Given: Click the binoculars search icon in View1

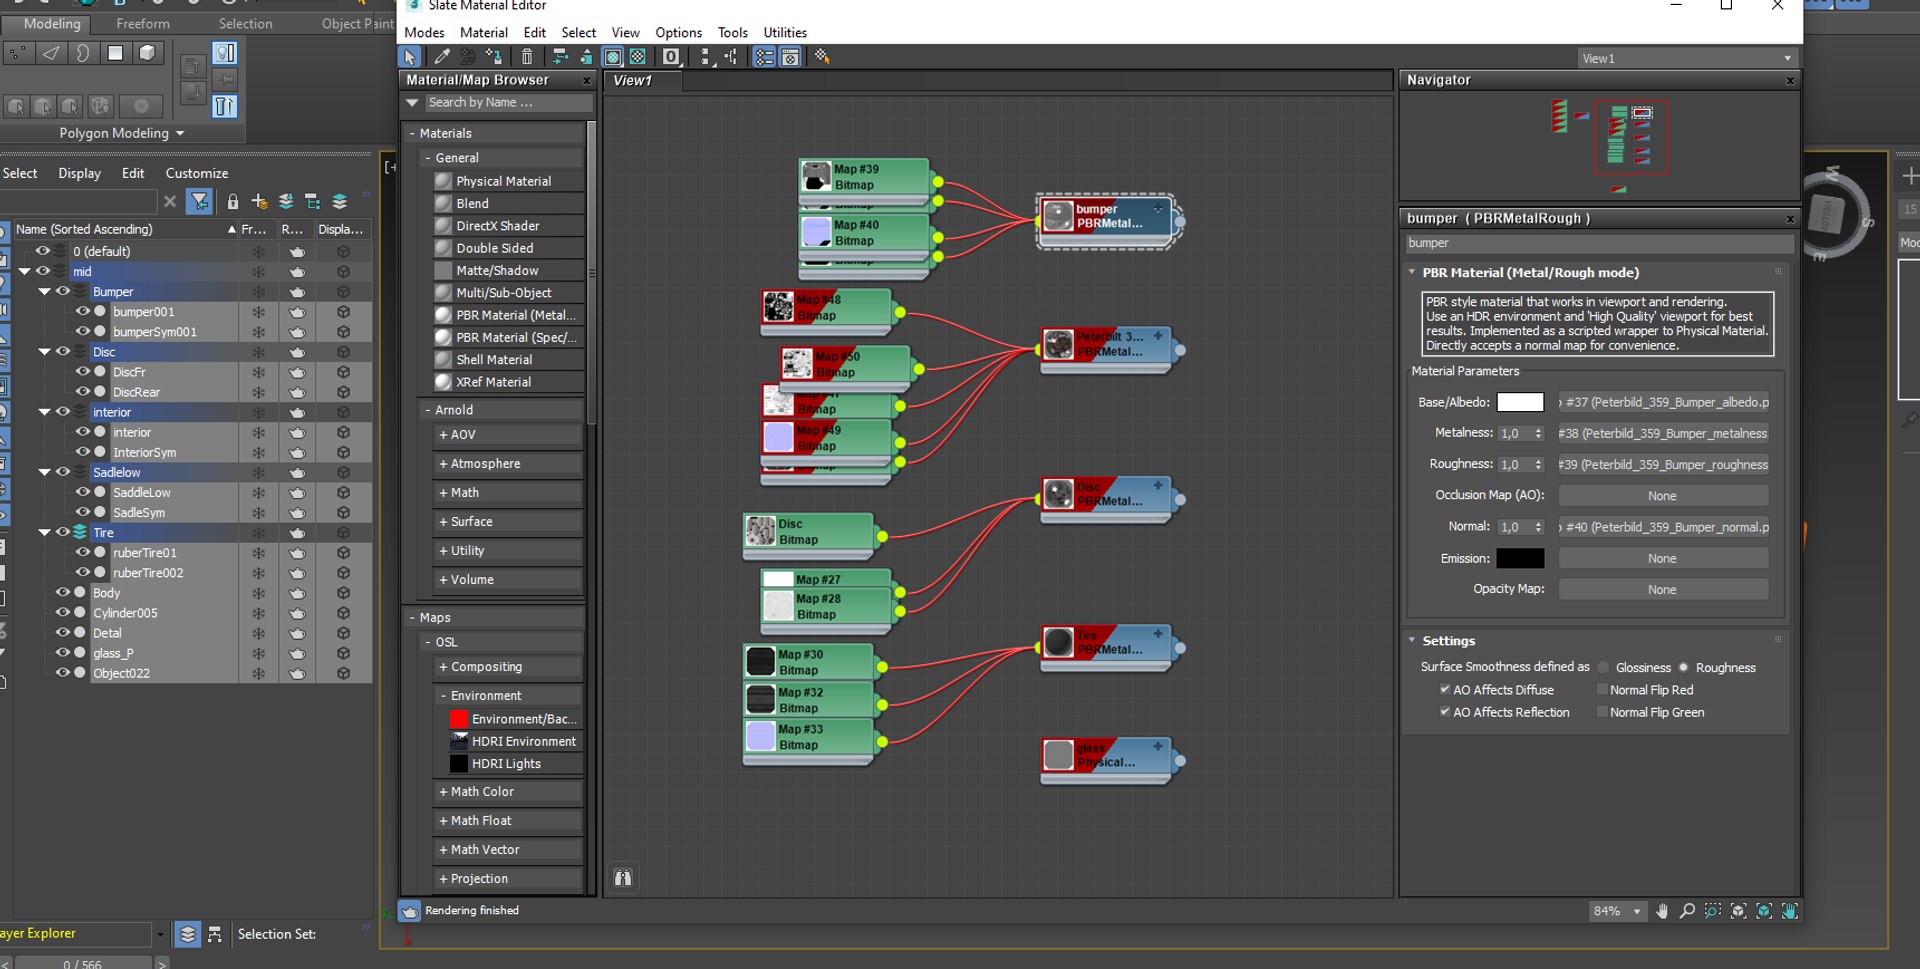Looking at the screenshot, I should [623, 878].
